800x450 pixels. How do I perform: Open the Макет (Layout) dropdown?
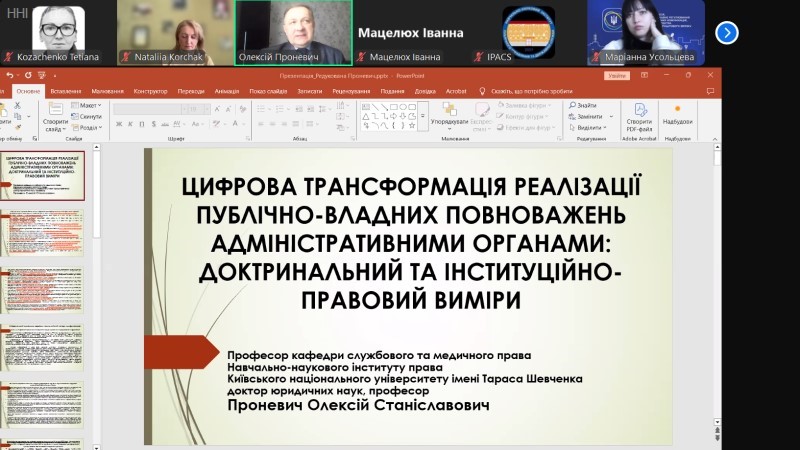86,105
